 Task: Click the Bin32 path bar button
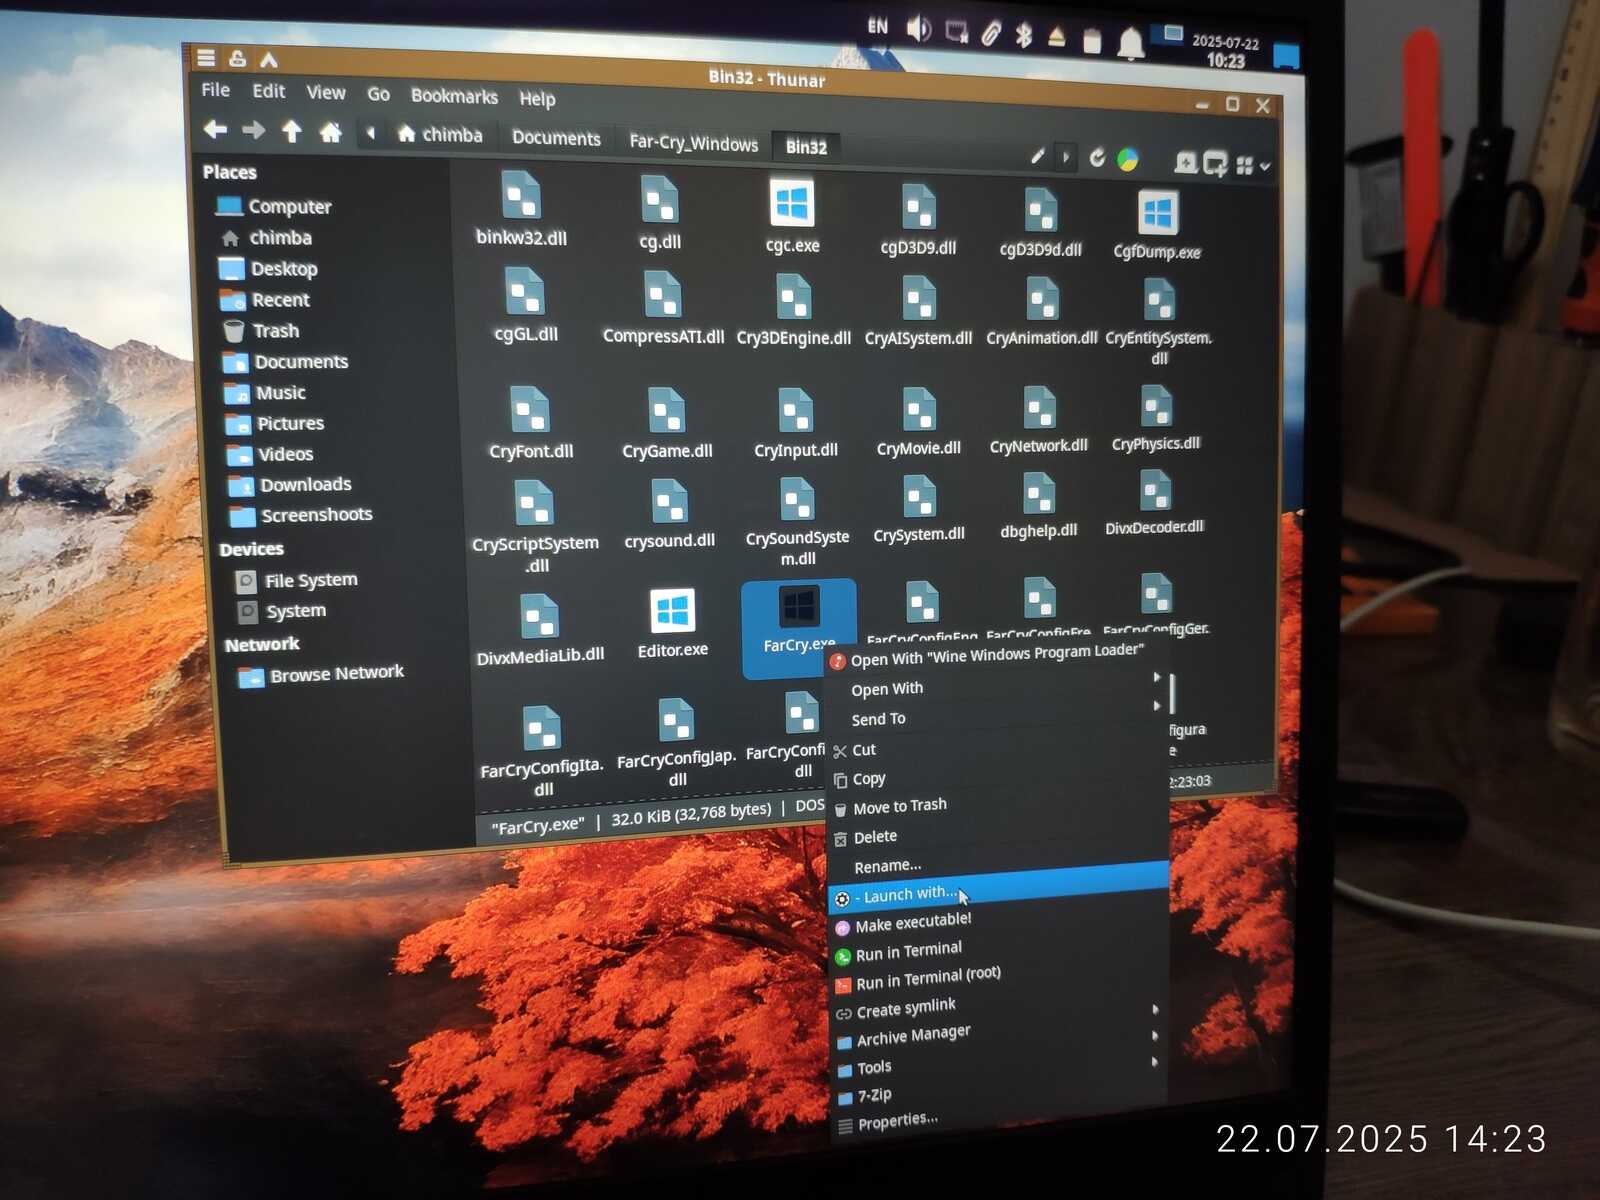(x=806, y=147)
